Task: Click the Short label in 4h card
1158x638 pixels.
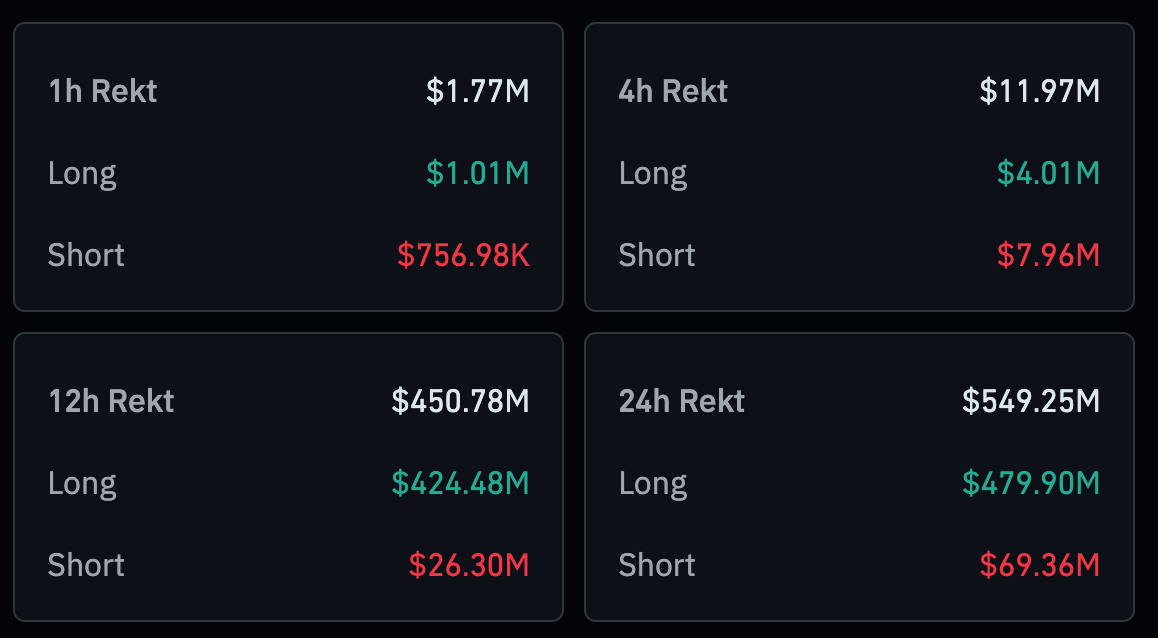Action: pos(657,255)
